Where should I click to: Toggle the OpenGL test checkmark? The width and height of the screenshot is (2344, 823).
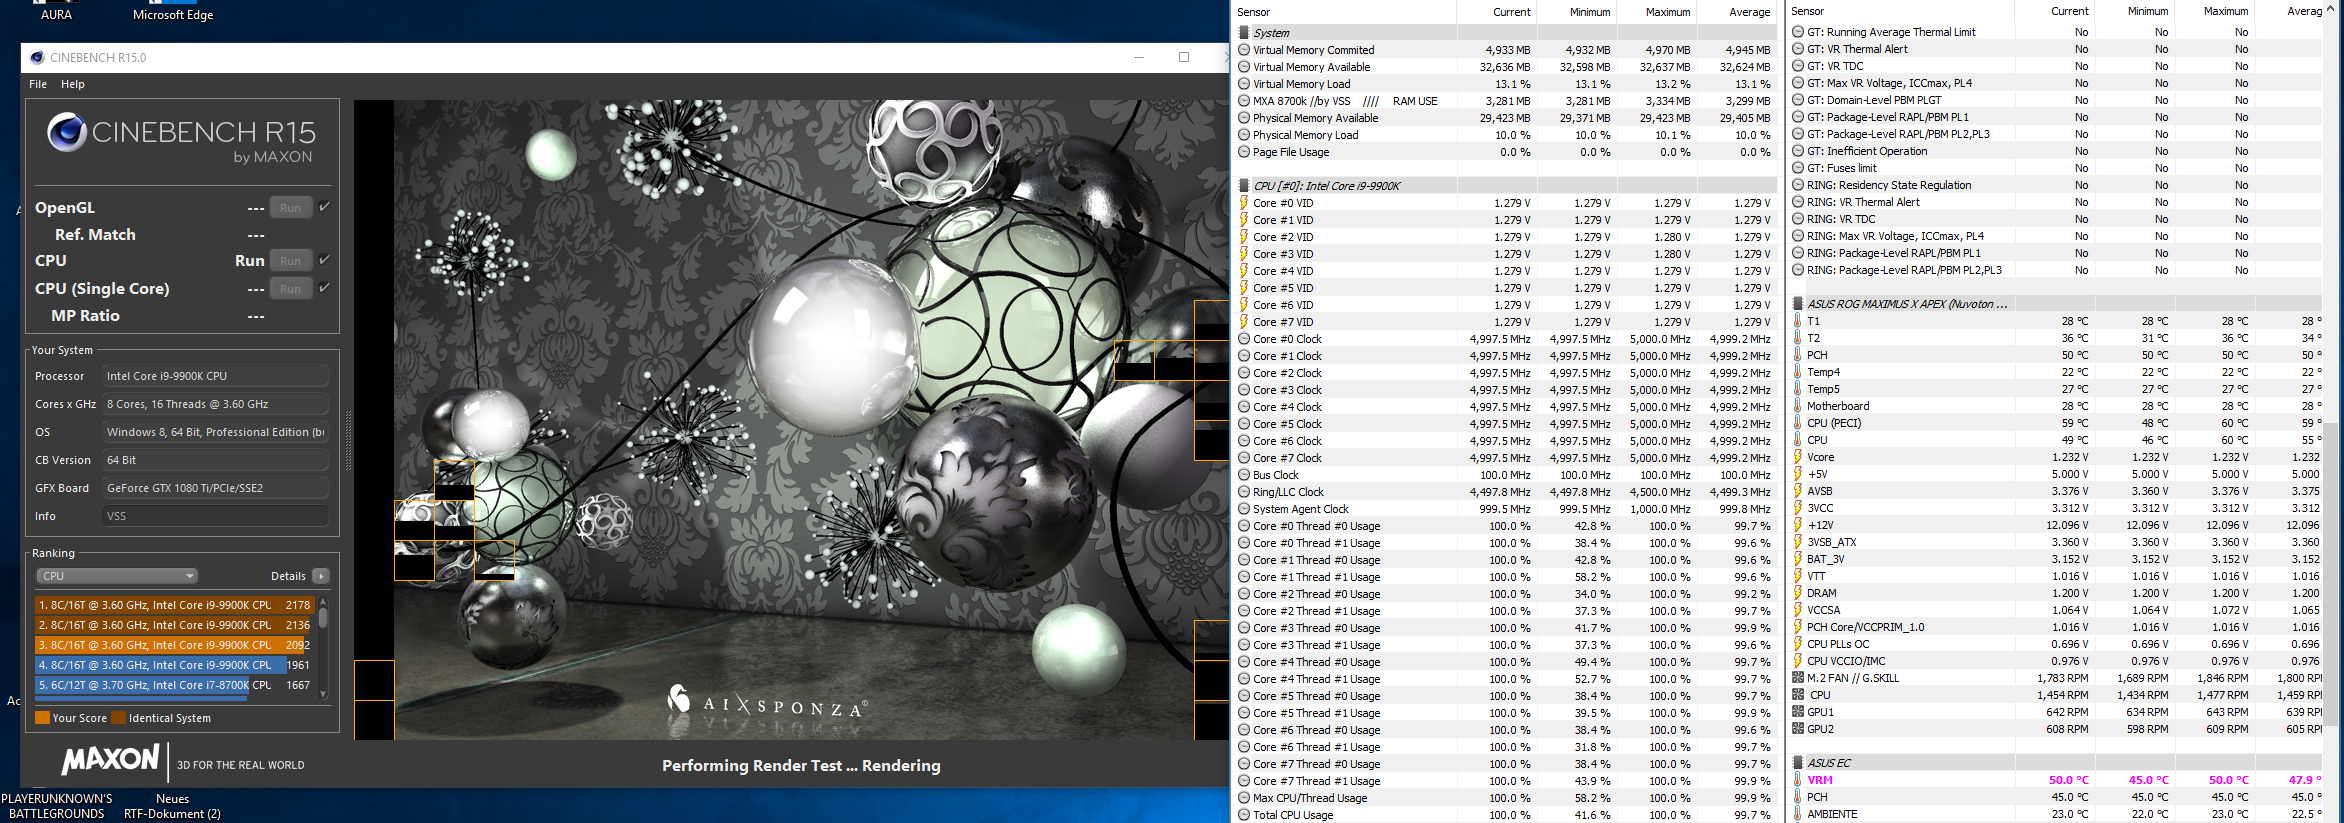pos(324,207)
